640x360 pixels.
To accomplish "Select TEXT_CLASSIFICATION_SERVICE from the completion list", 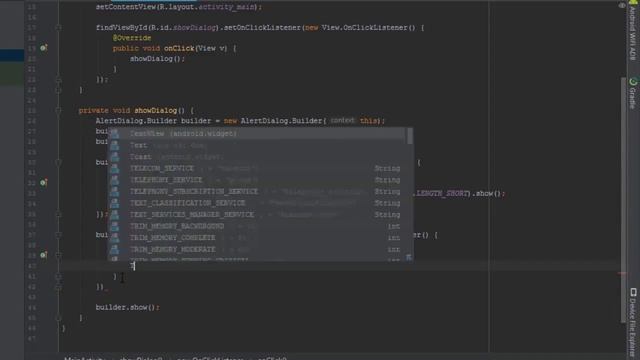I will (x=257, y=203).
